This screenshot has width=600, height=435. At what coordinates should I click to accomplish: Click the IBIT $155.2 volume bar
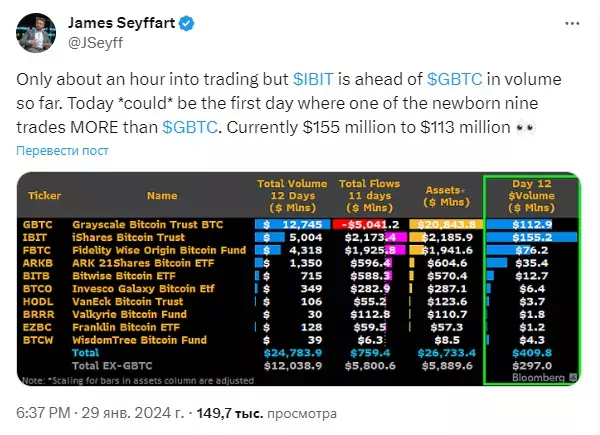pyautogui.click(x=532, y=237)
